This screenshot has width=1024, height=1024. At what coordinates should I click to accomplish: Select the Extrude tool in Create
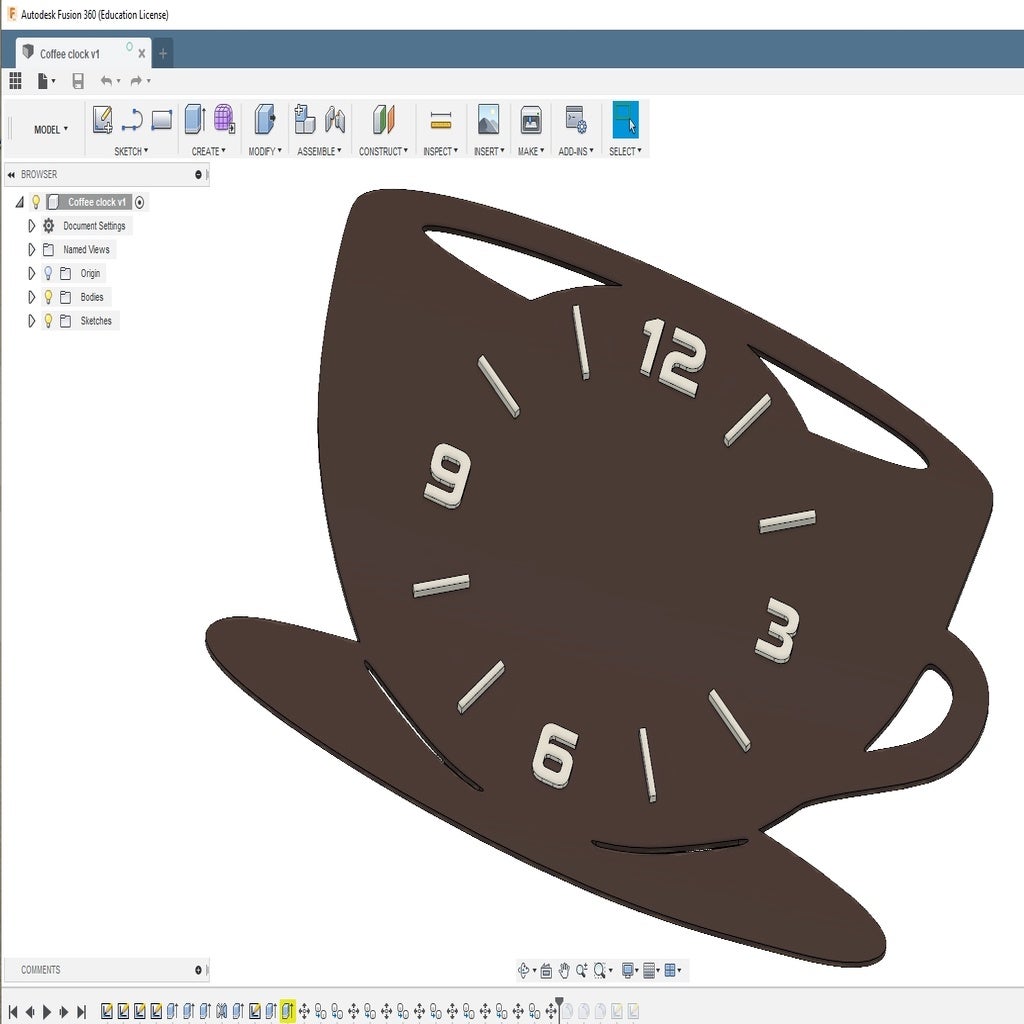coord(195,120)
